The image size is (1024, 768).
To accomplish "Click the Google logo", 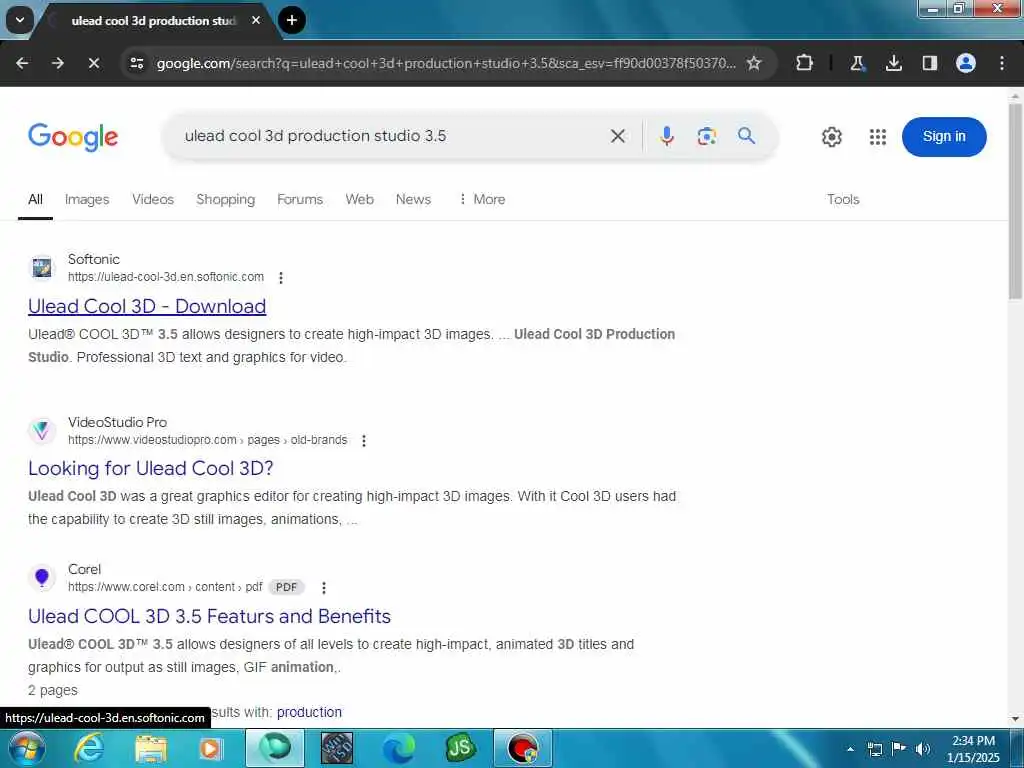I will tap(73, 136).
